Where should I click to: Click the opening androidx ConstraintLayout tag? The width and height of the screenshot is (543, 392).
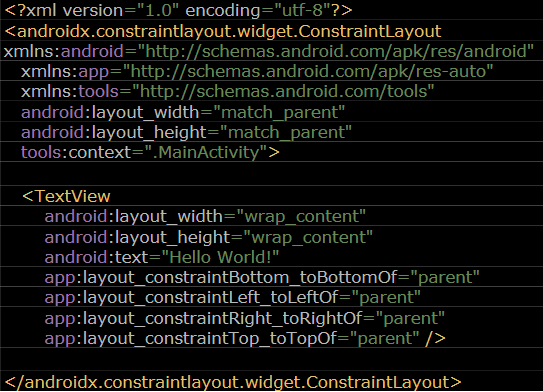(223, 32)
